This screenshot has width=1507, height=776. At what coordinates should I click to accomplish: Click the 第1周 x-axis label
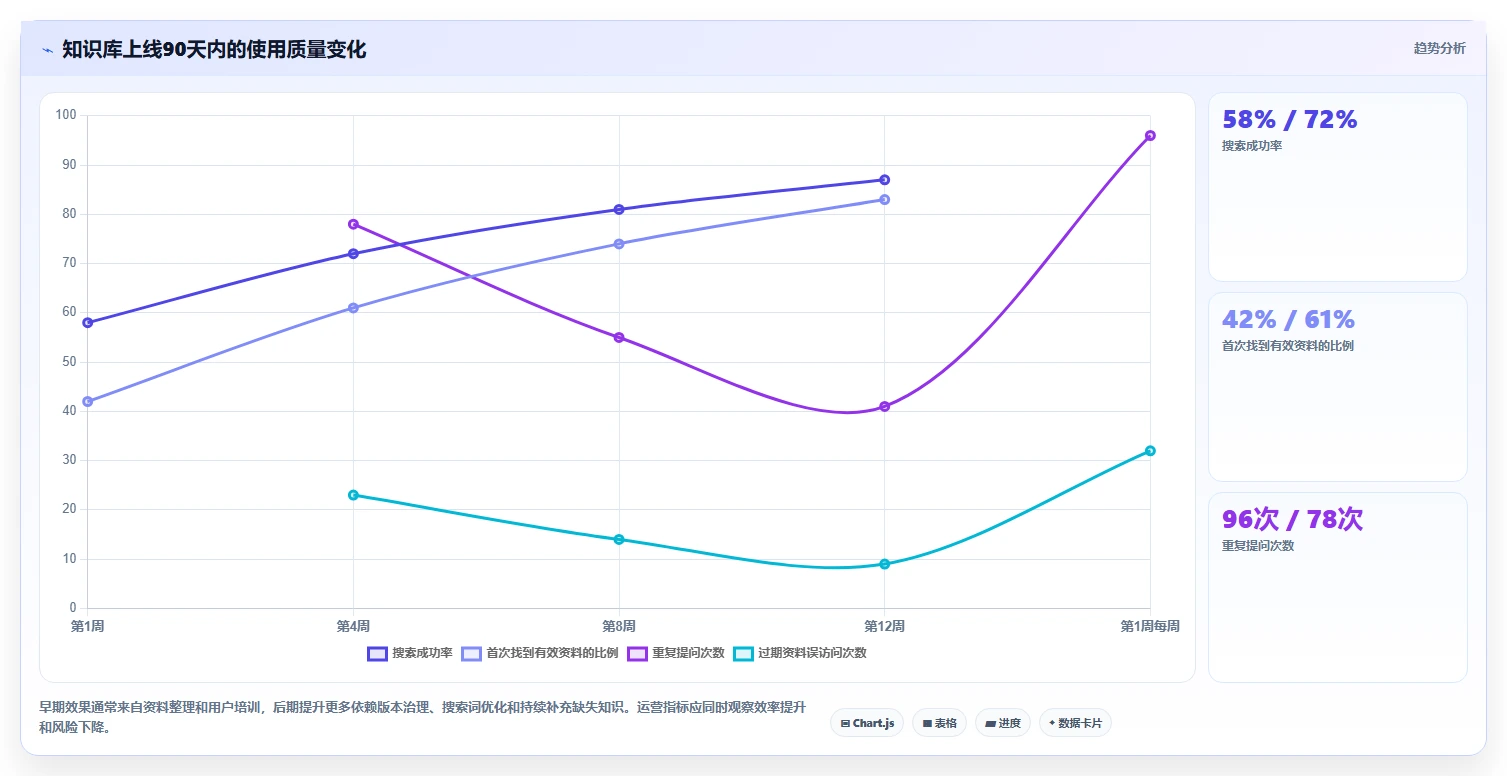click(87, 627)
